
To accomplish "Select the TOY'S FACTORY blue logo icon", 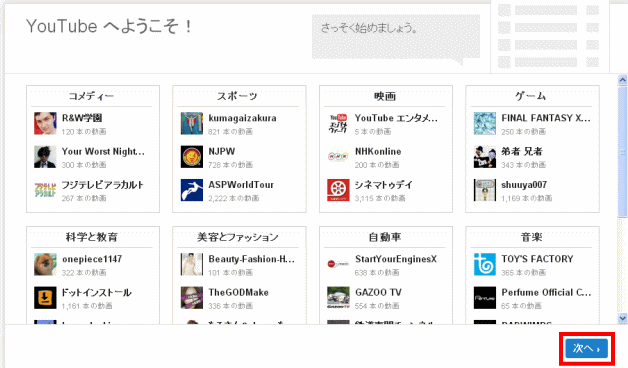I will point(485,264).
